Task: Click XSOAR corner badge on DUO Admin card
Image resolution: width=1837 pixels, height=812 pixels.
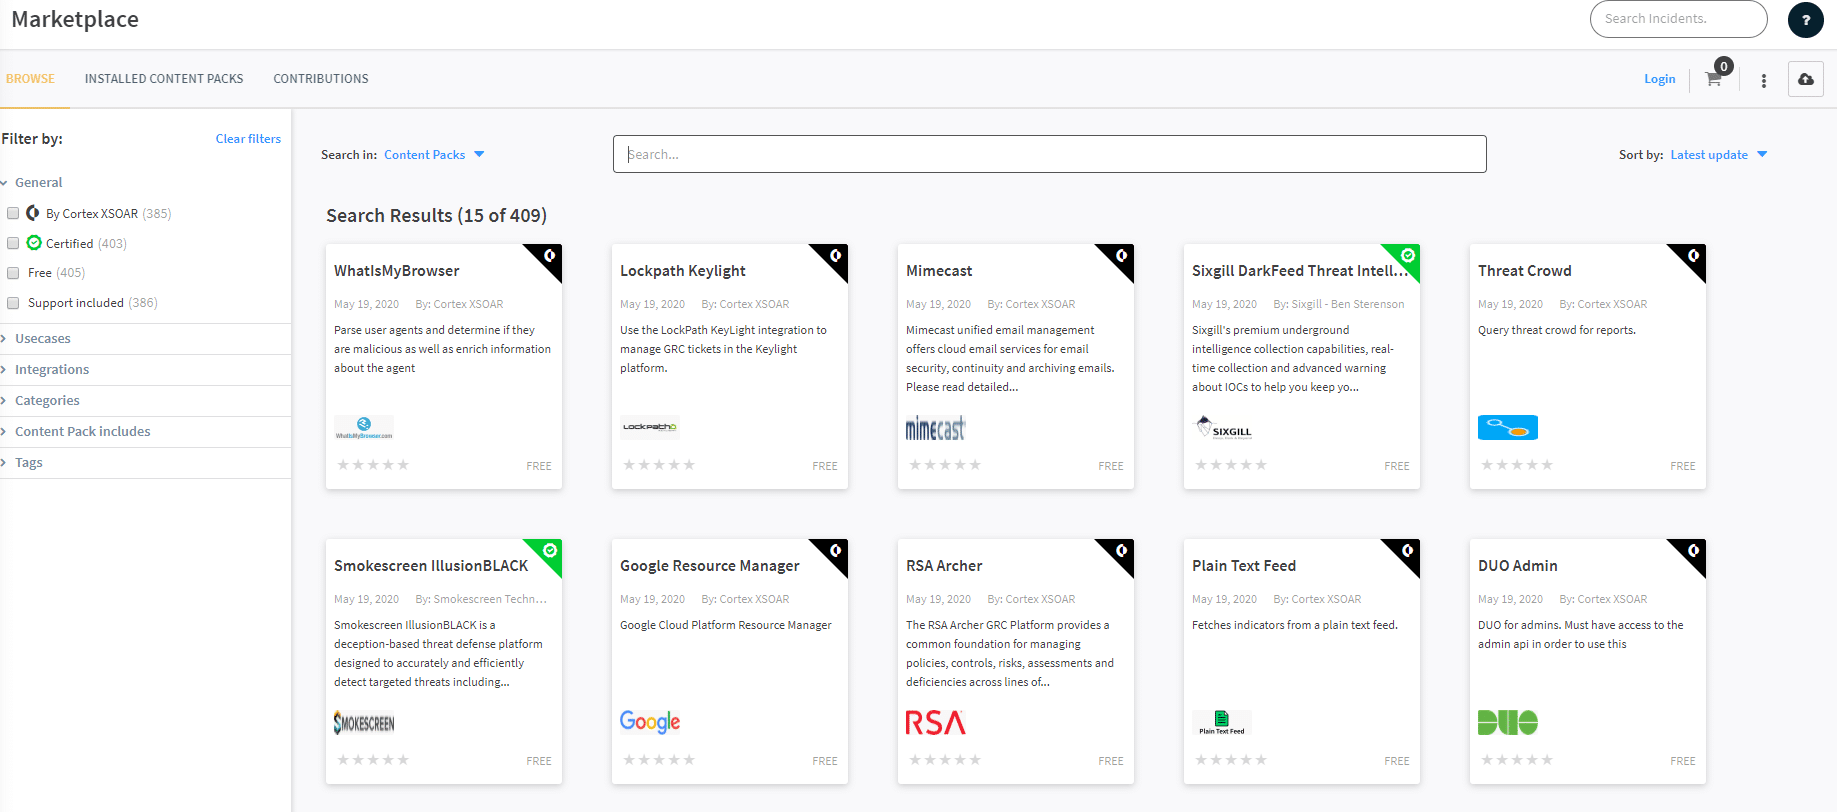Action: pos(1693,551)
